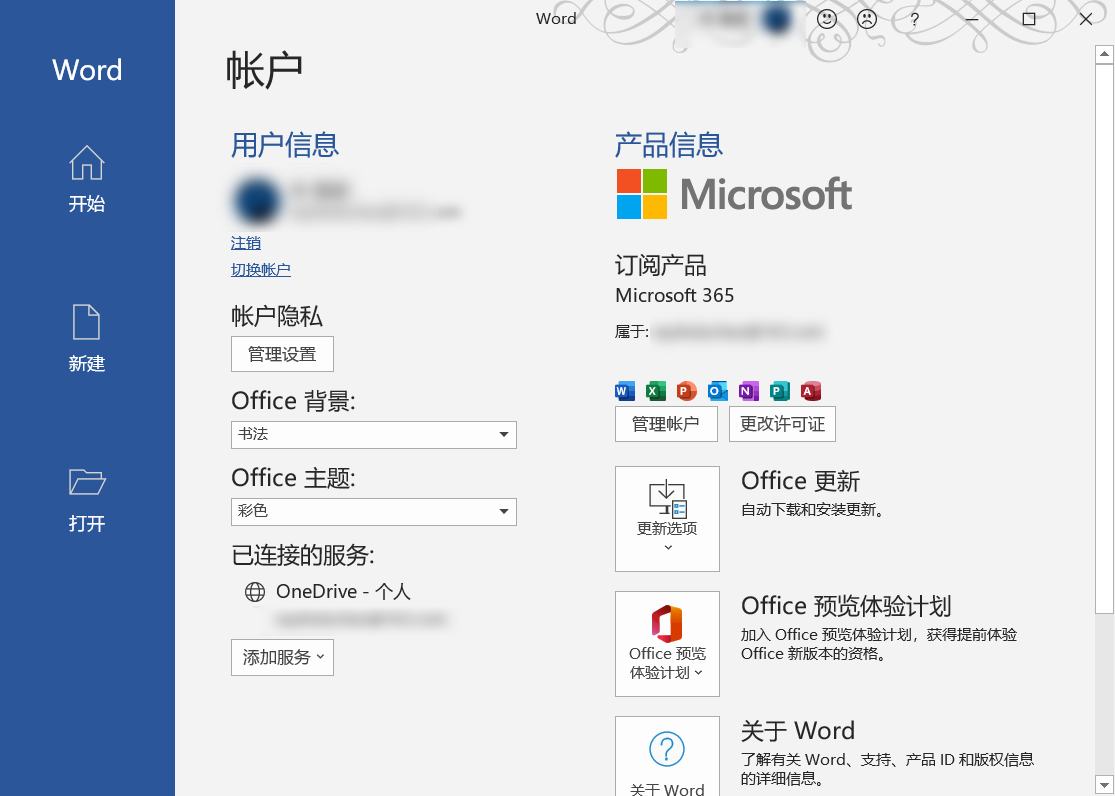The image size is (1115, 796).
Task: Click the Office 更新 heading
Action: pyautogui.click(x=801, y=481)
